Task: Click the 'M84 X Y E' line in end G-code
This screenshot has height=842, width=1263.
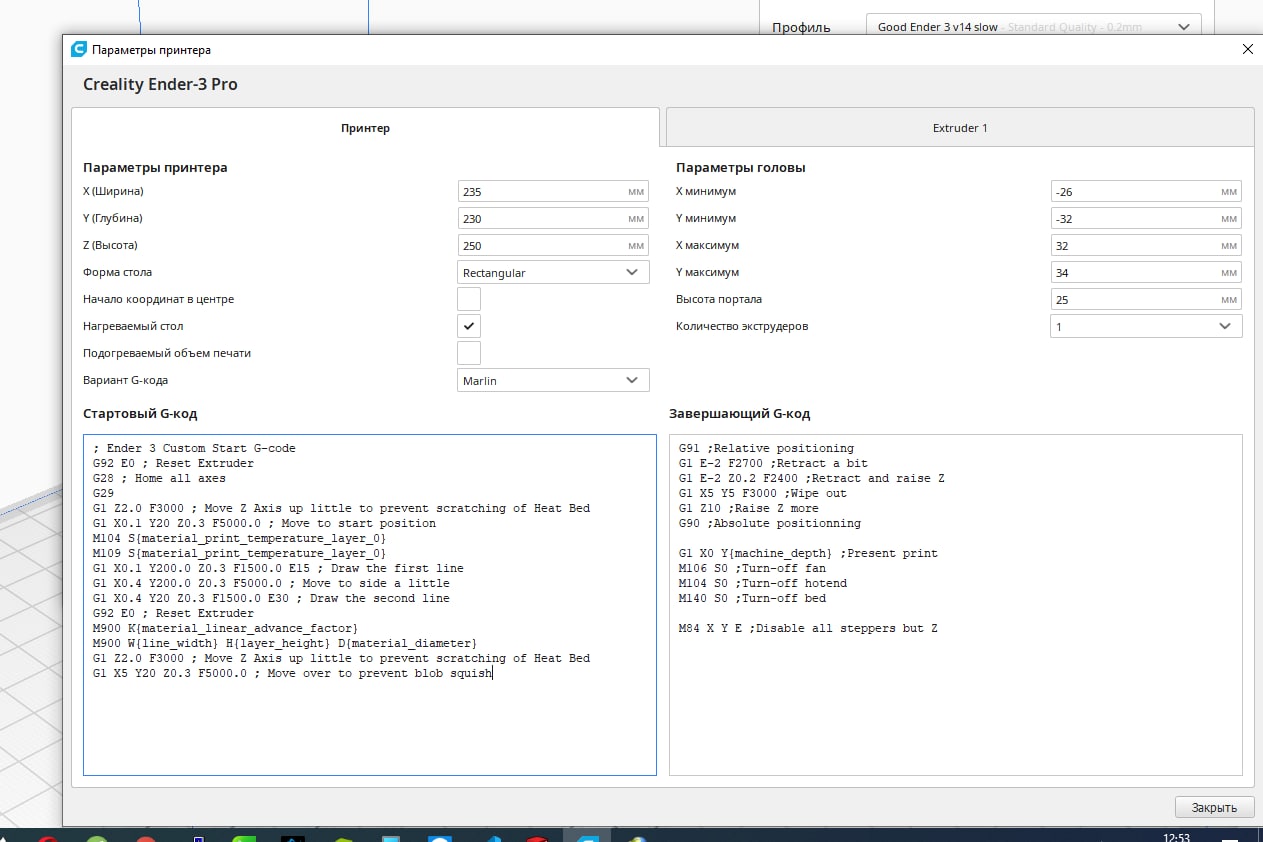Action: click(x=808, y=628)
